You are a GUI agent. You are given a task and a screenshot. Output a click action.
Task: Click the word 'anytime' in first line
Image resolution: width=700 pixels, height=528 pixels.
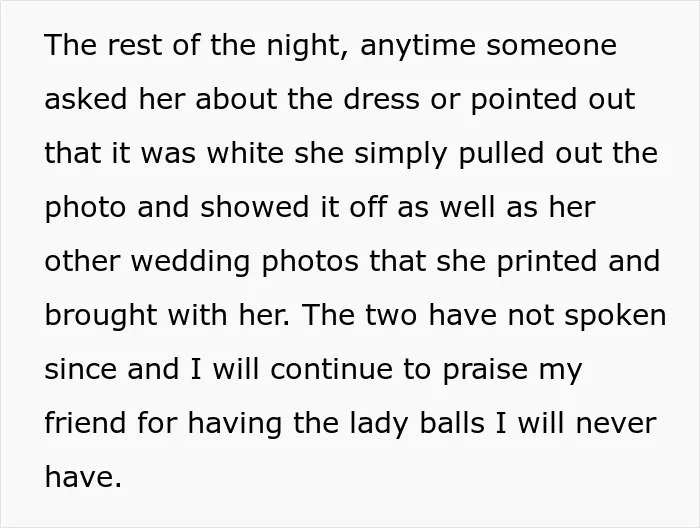tap(418, 47)
